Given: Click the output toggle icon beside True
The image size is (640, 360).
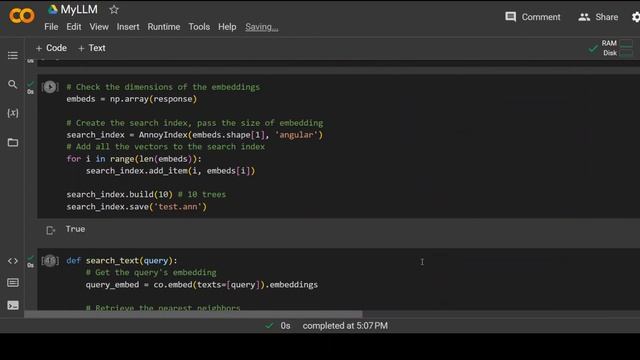Looking at the screenshot, I should (50, 231).
